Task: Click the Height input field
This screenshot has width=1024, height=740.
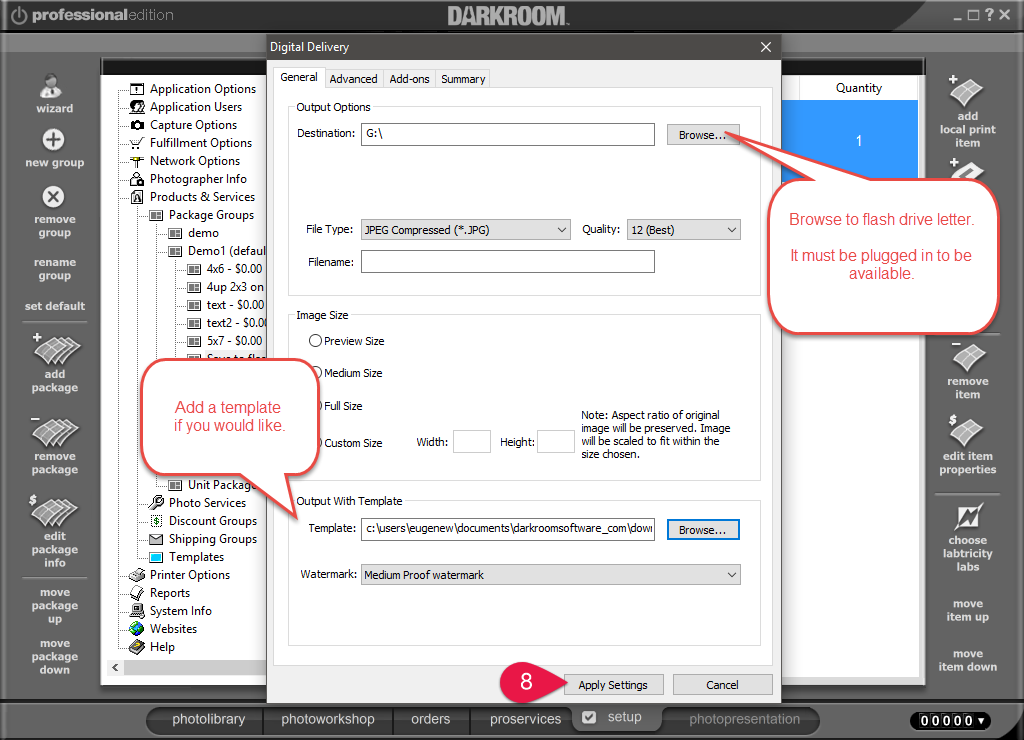Action: (x=556, y=442)
